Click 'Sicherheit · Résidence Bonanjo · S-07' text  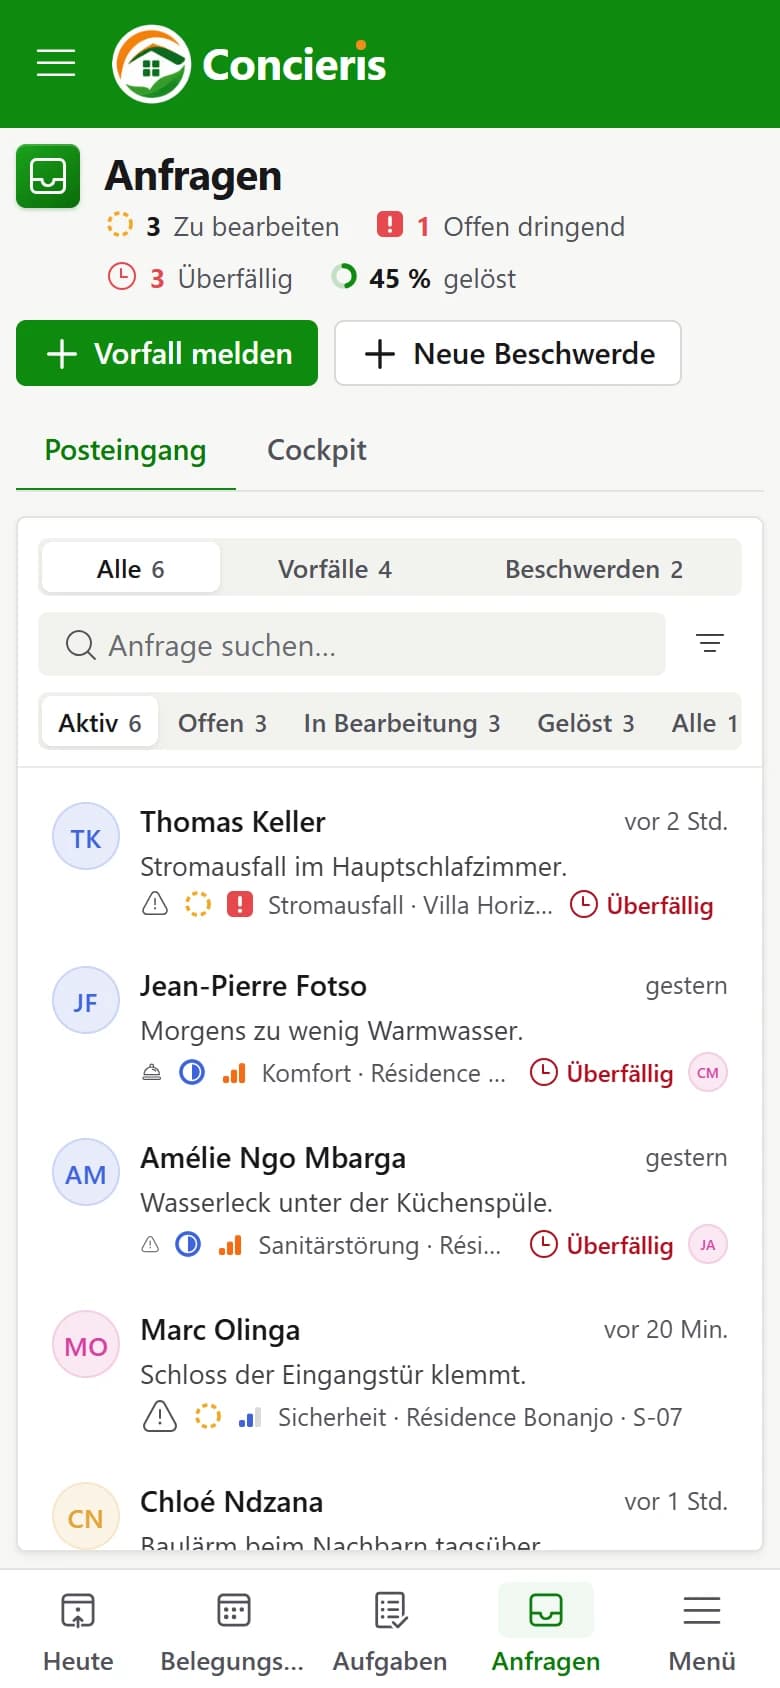click(x=480, y=1417)
